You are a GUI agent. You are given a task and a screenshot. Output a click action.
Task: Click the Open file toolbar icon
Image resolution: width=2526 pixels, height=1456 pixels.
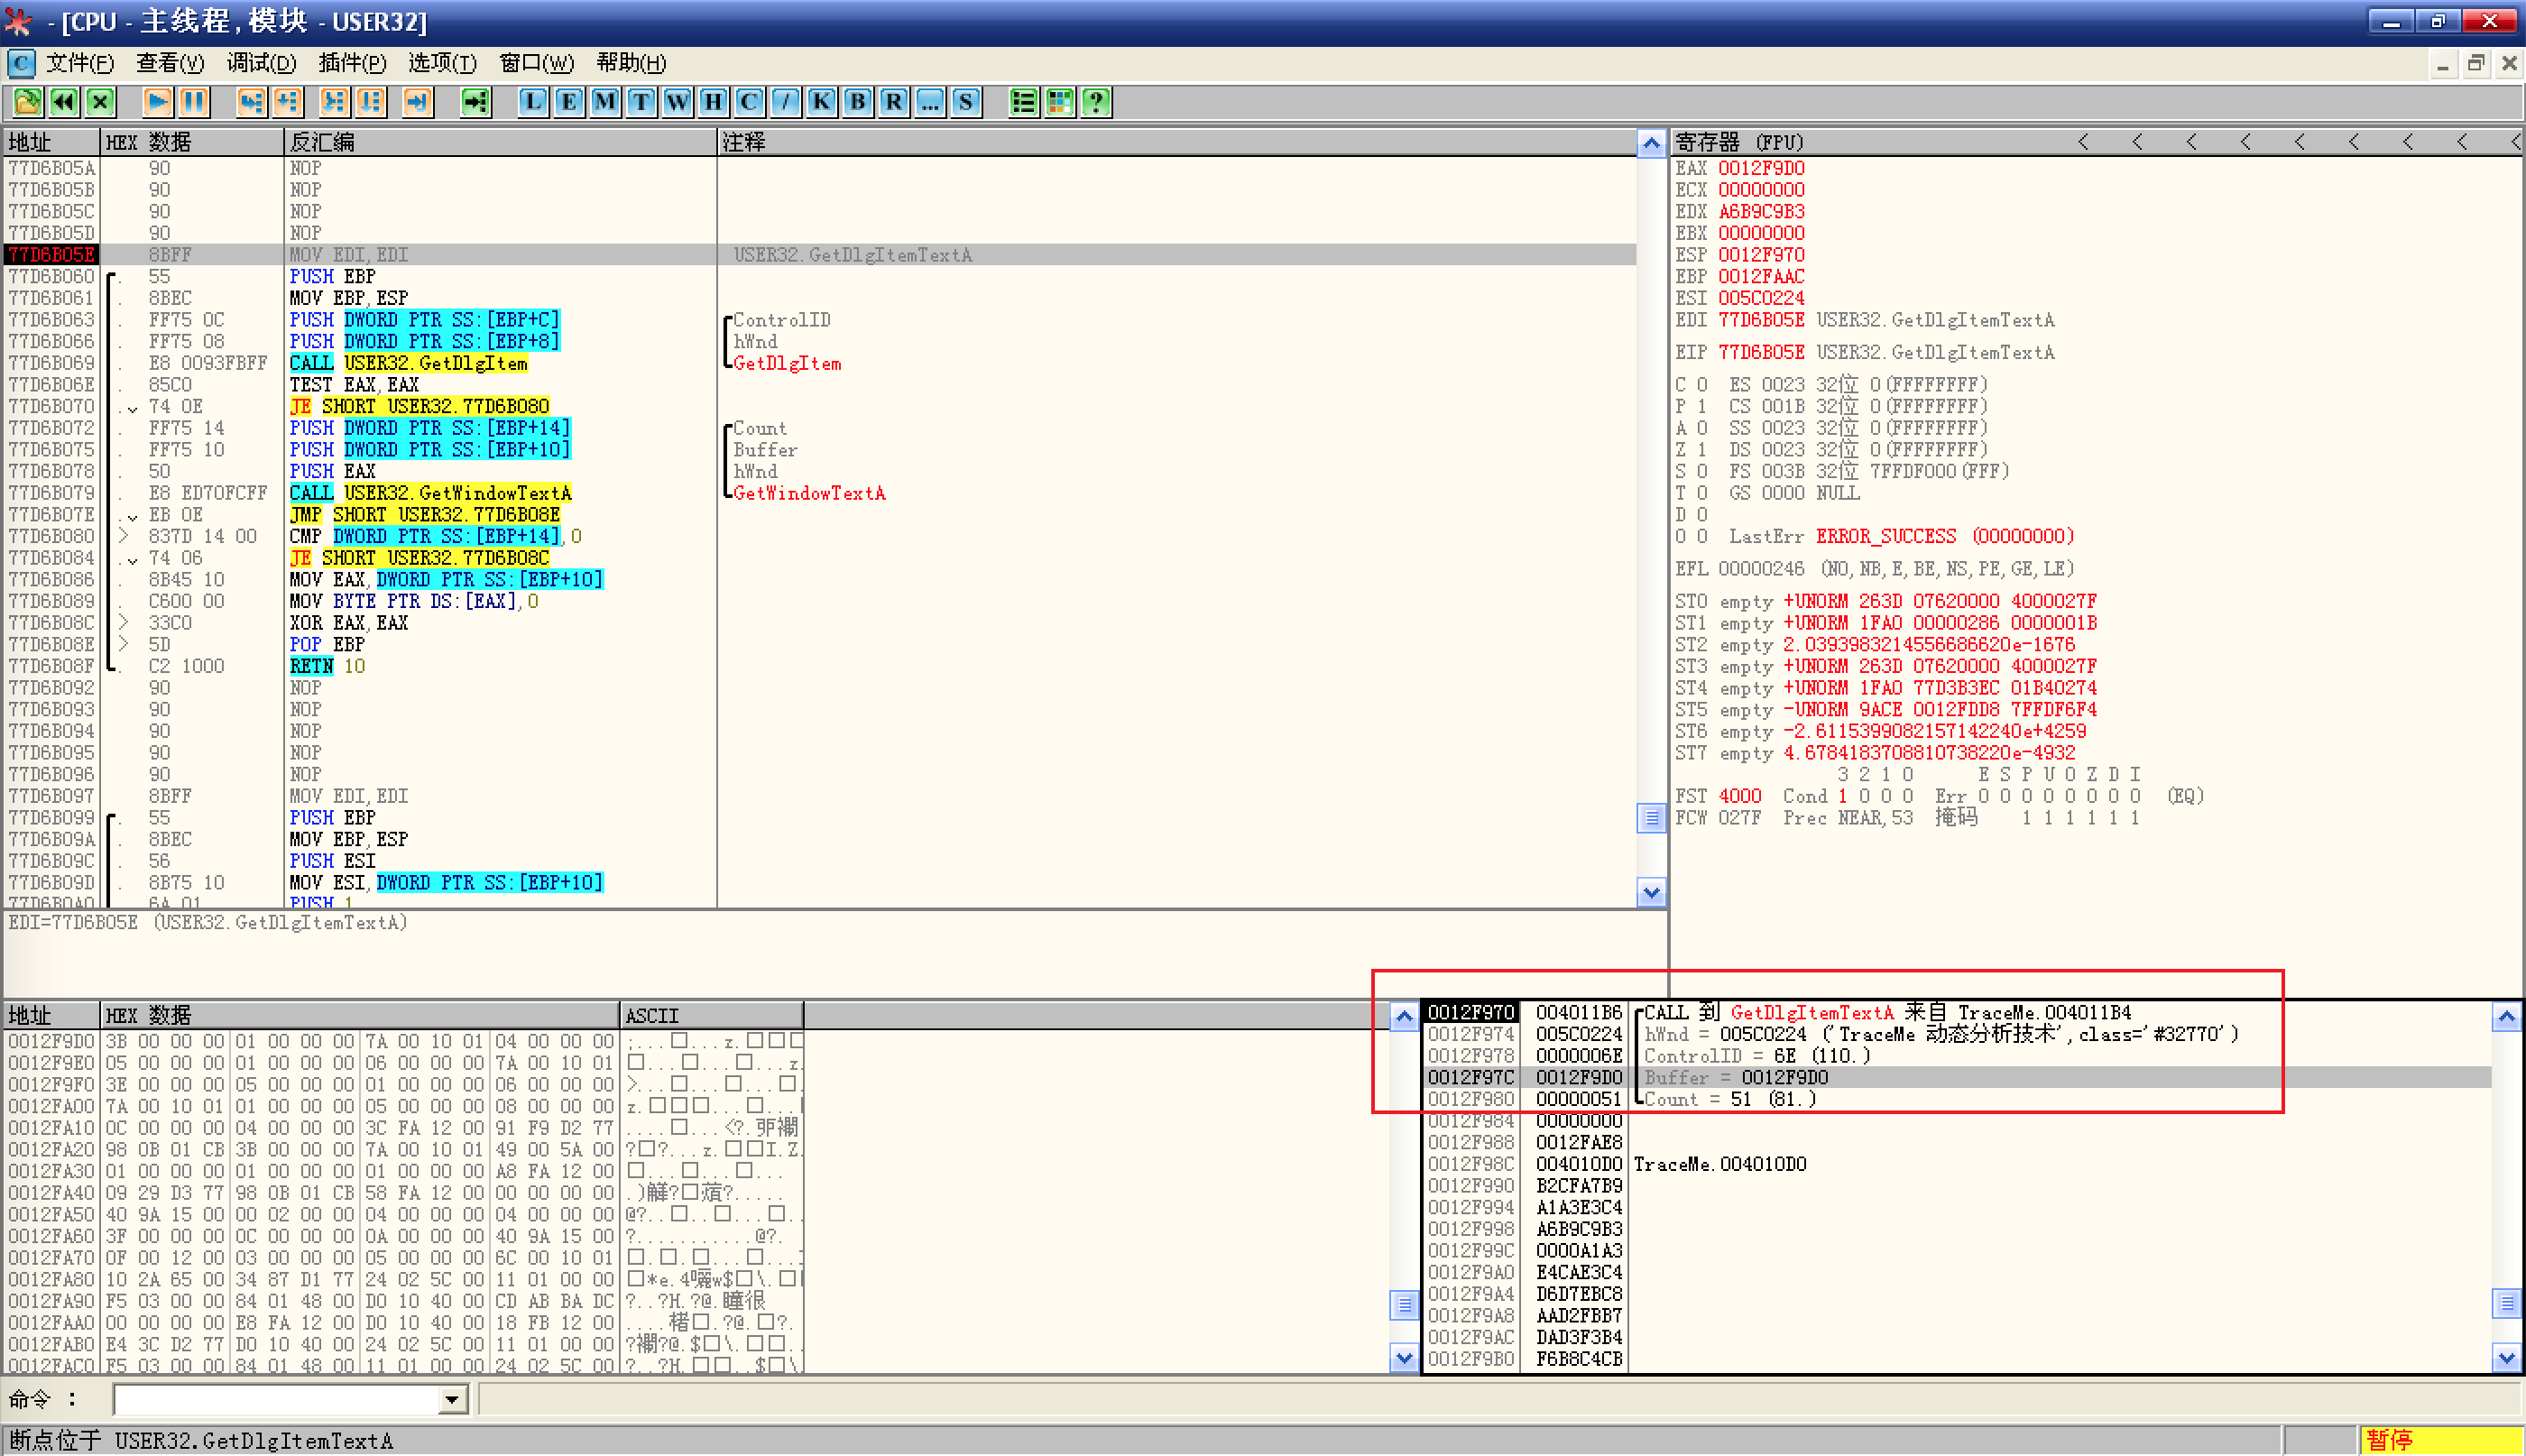click(28, 102)
